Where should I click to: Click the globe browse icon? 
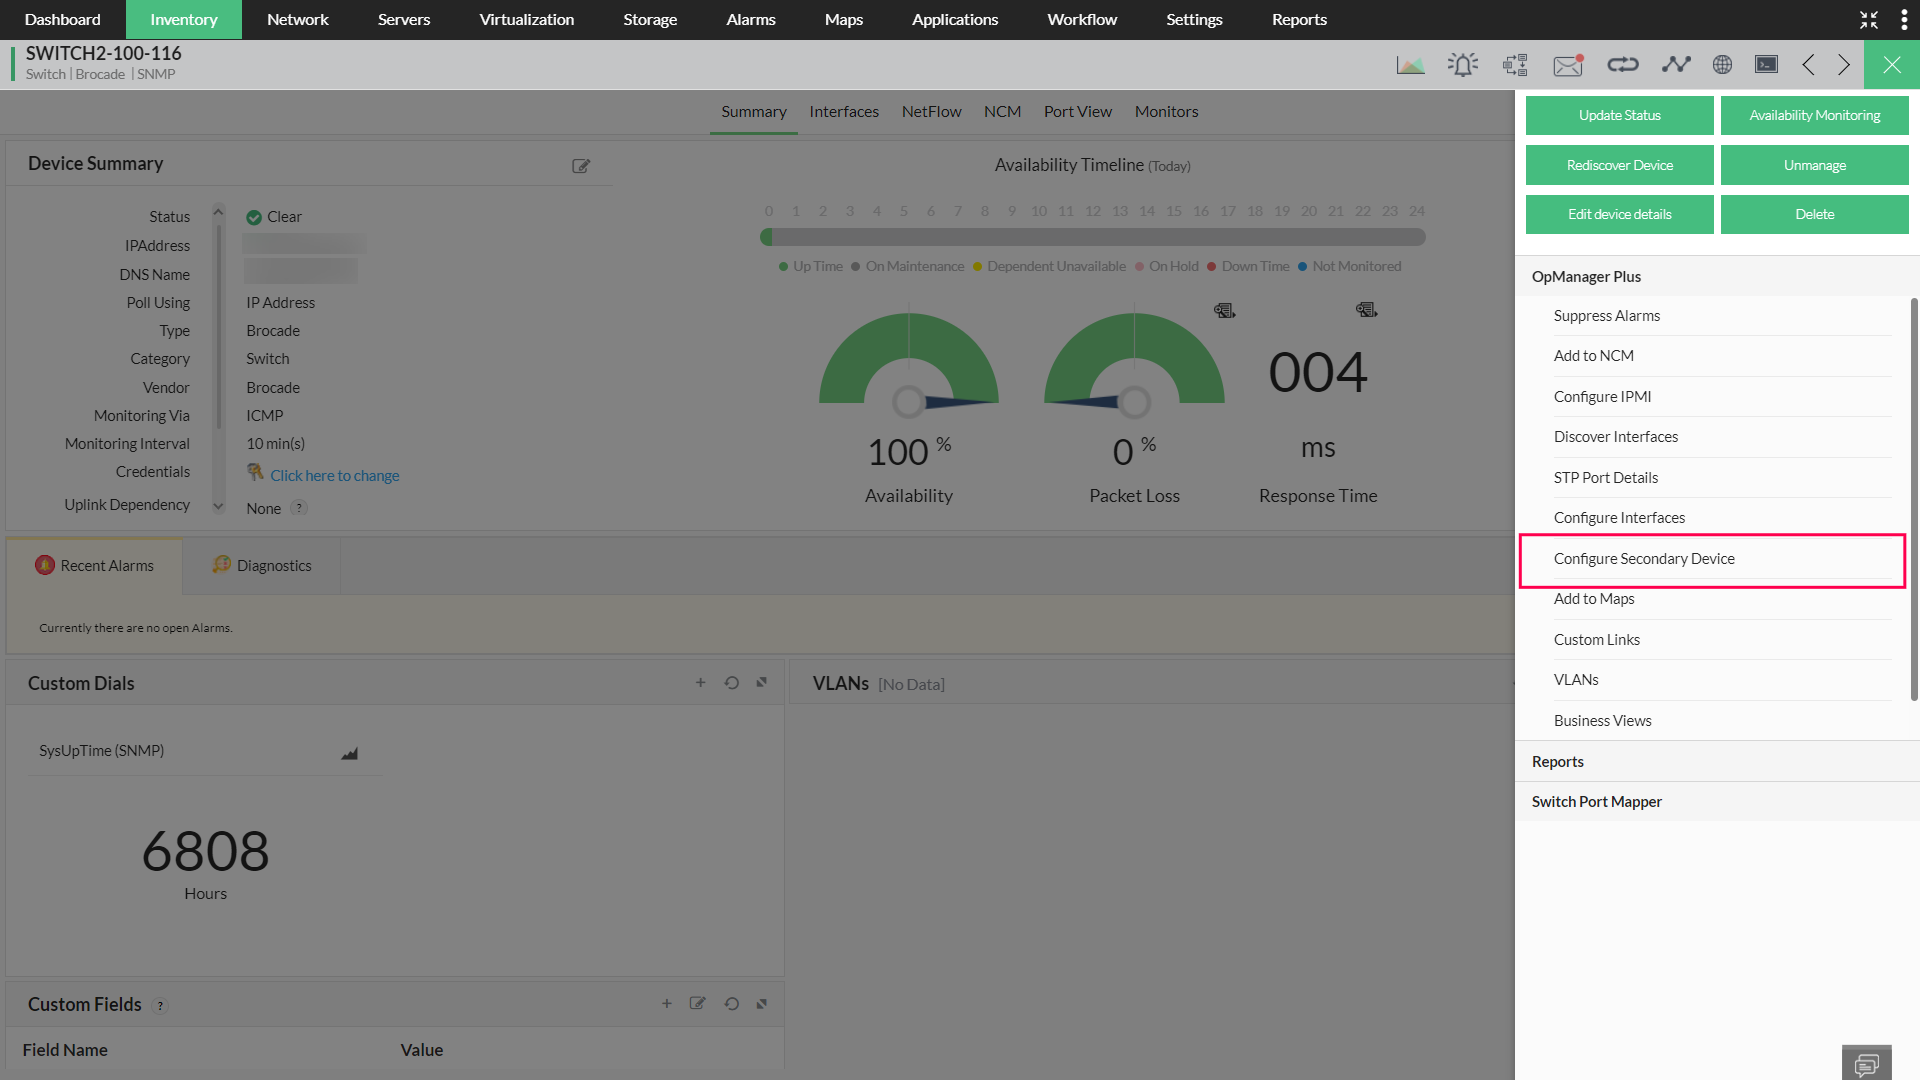click(1722, 65)
